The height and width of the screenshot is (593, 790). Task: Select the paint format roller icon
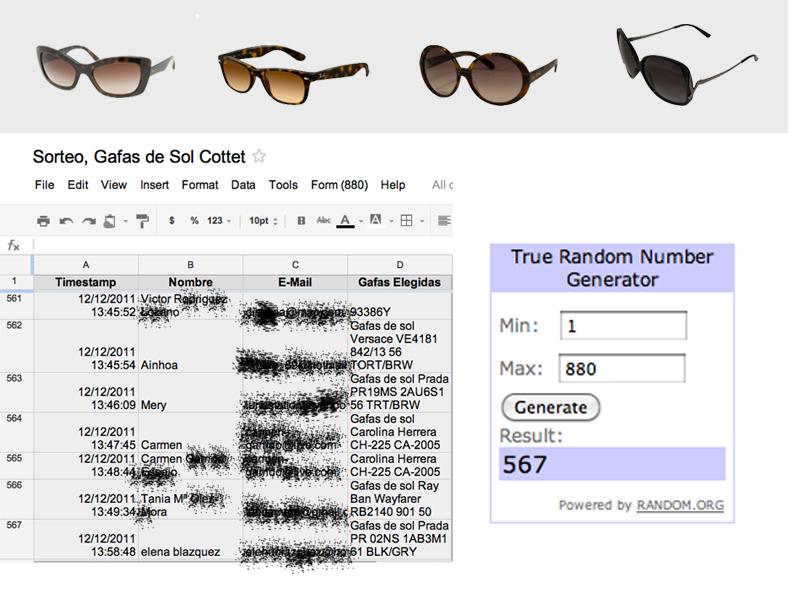143,221
